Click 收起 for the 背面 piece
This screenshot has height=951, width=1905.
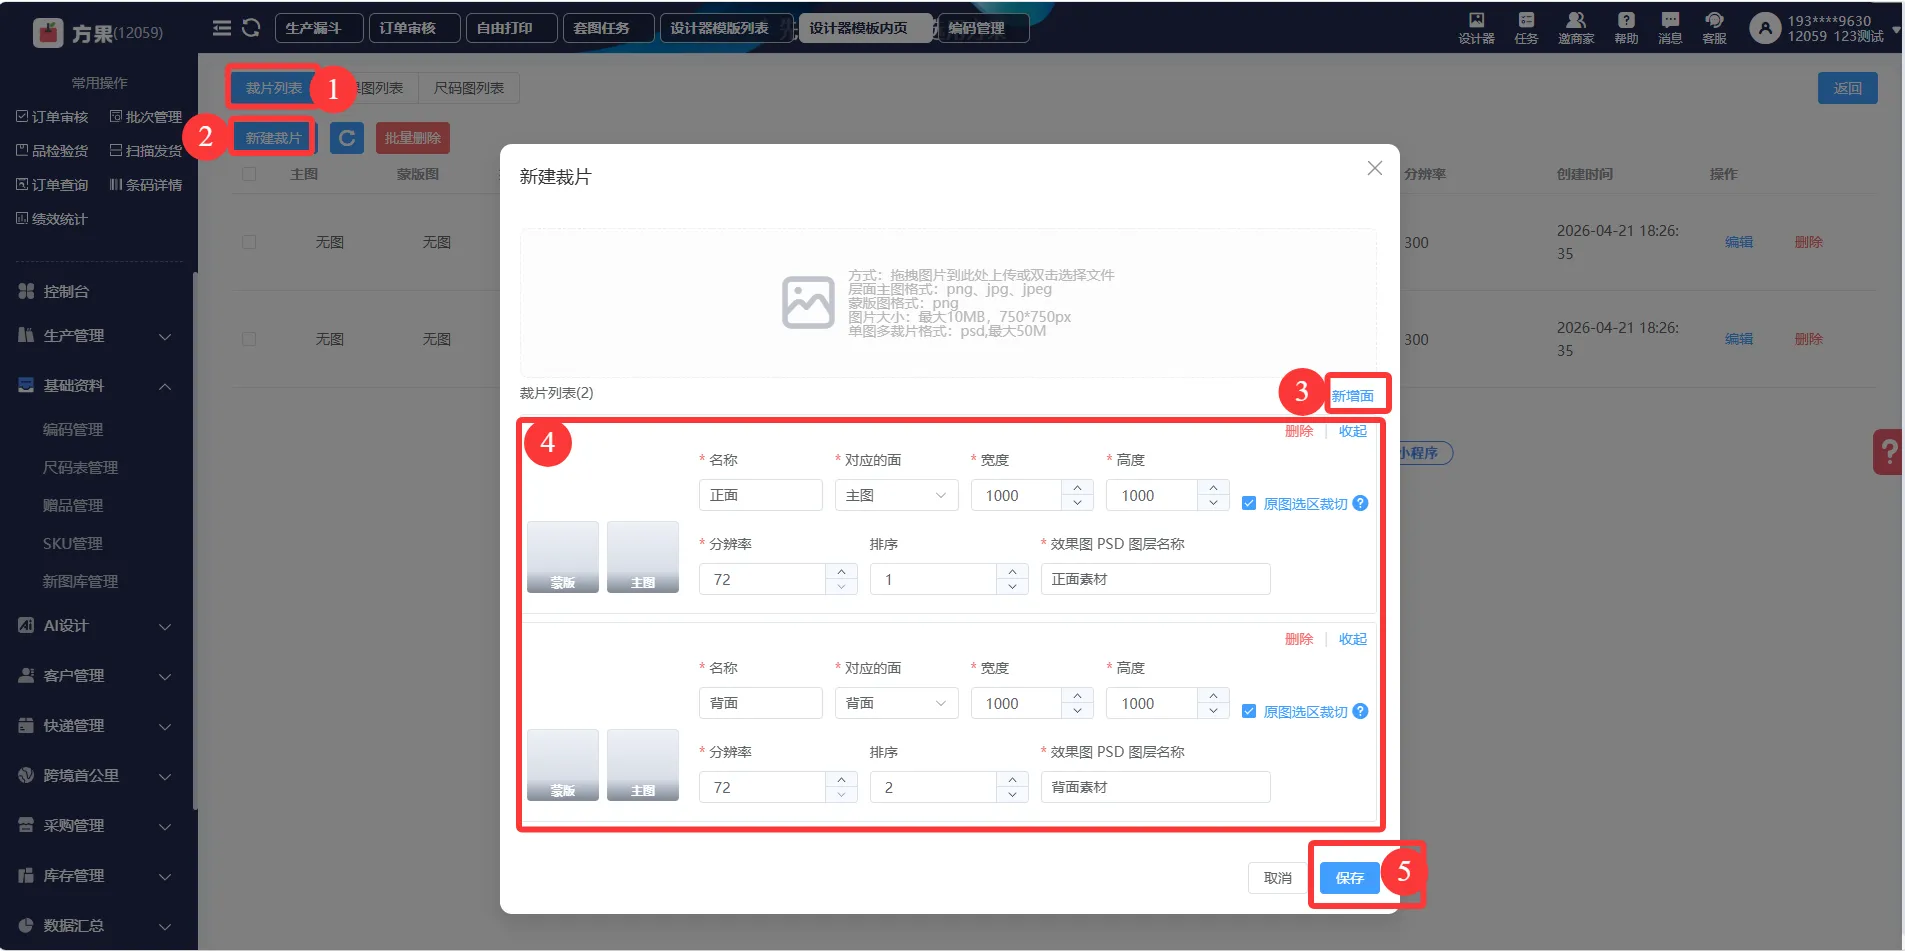click(x=1353, y=639)
